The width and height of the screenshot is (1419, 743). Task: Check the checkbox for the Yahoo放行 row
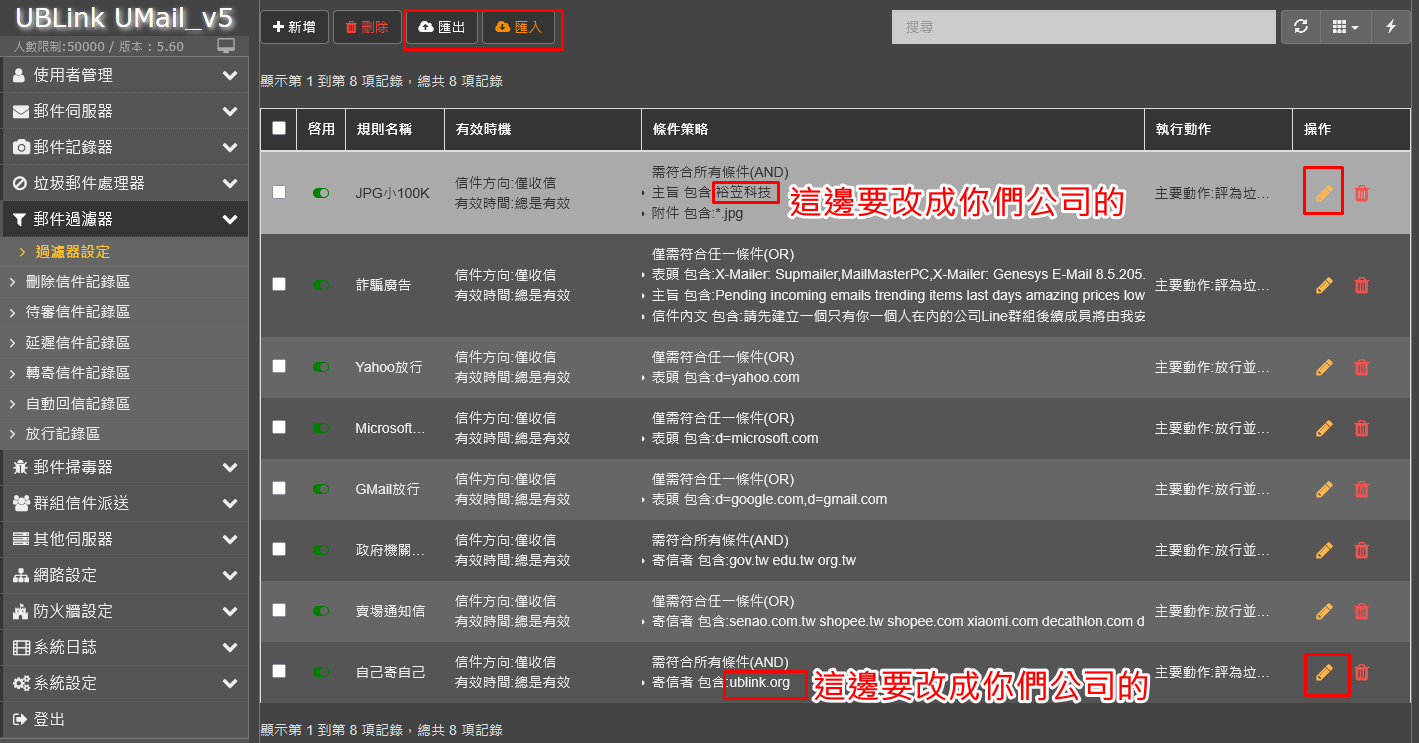coord(279,367)
